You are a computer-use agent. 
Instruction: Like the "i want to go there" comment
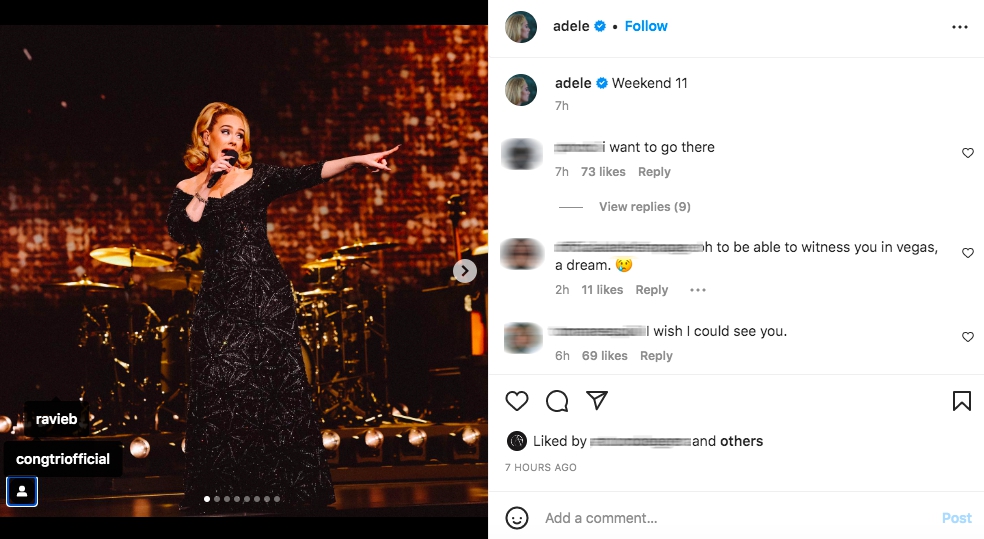coord(967,153)
